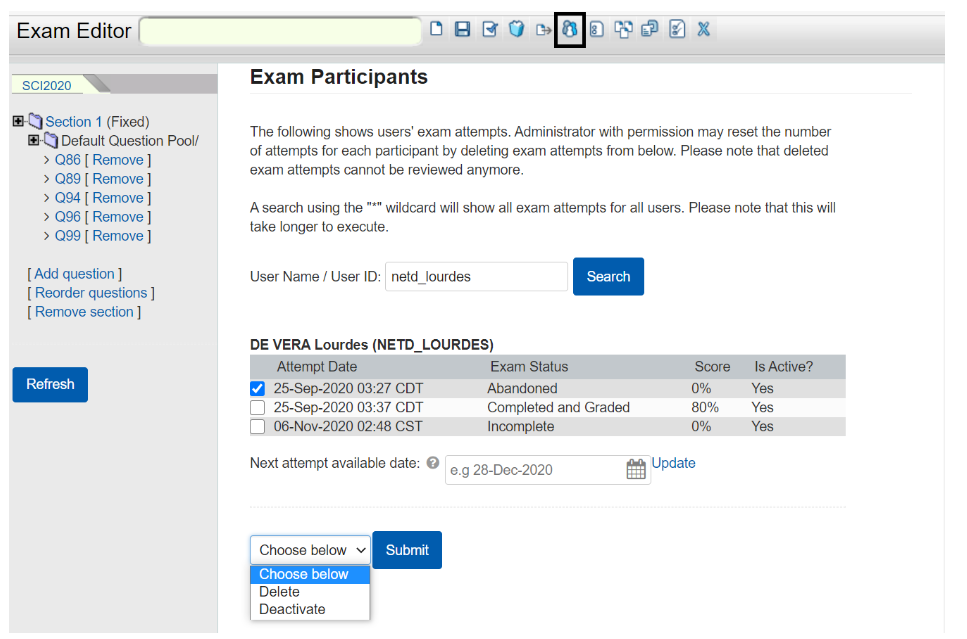Open the Exam Participants people icon
Image resolution: width=967 pixels, height=639 pixels.
[569, 29]
